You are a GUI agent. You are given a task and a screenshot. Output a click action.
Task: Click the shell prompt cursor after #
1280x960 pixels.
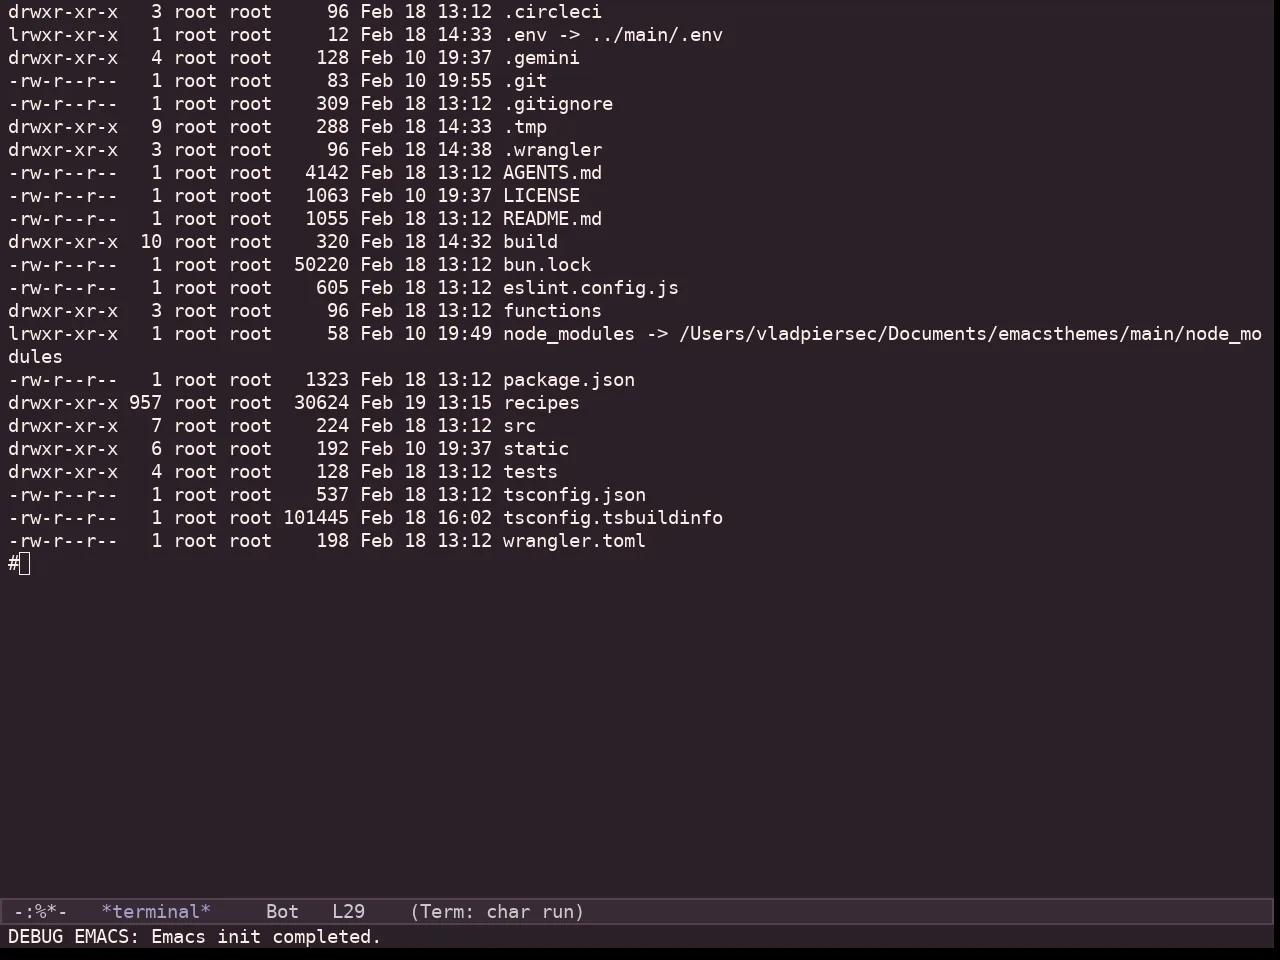tap(25, 564)
